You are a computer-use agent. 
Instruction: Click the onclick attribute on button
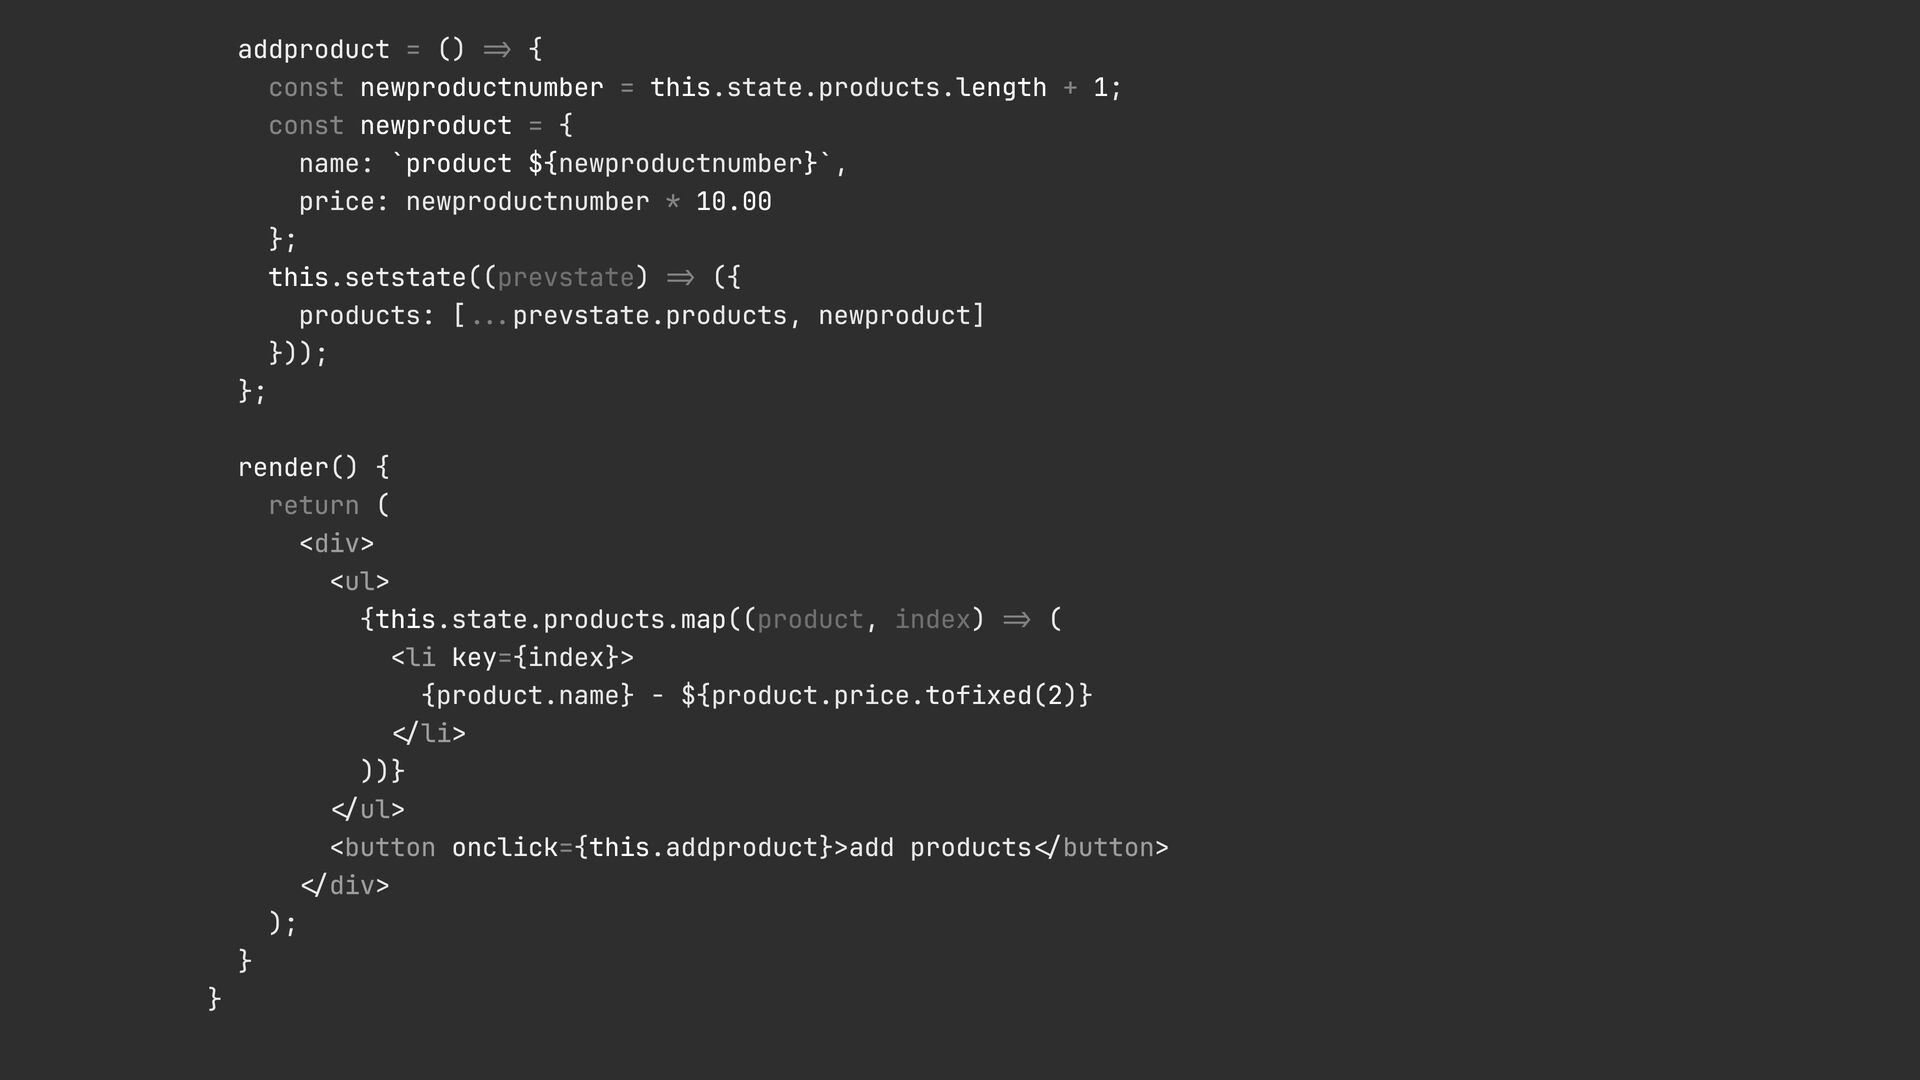click(x=505, y=847)
